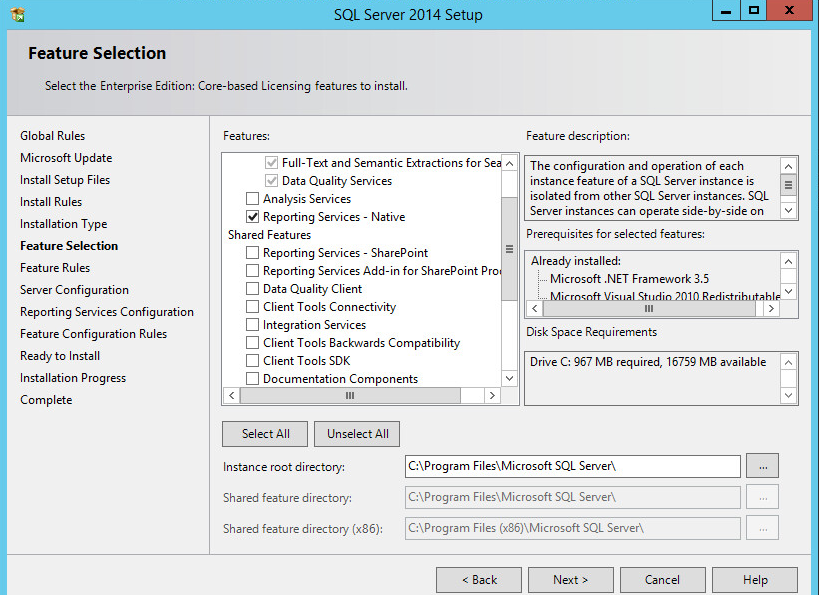Click the feature description scrollbar thumb

[x=789, y=184]
